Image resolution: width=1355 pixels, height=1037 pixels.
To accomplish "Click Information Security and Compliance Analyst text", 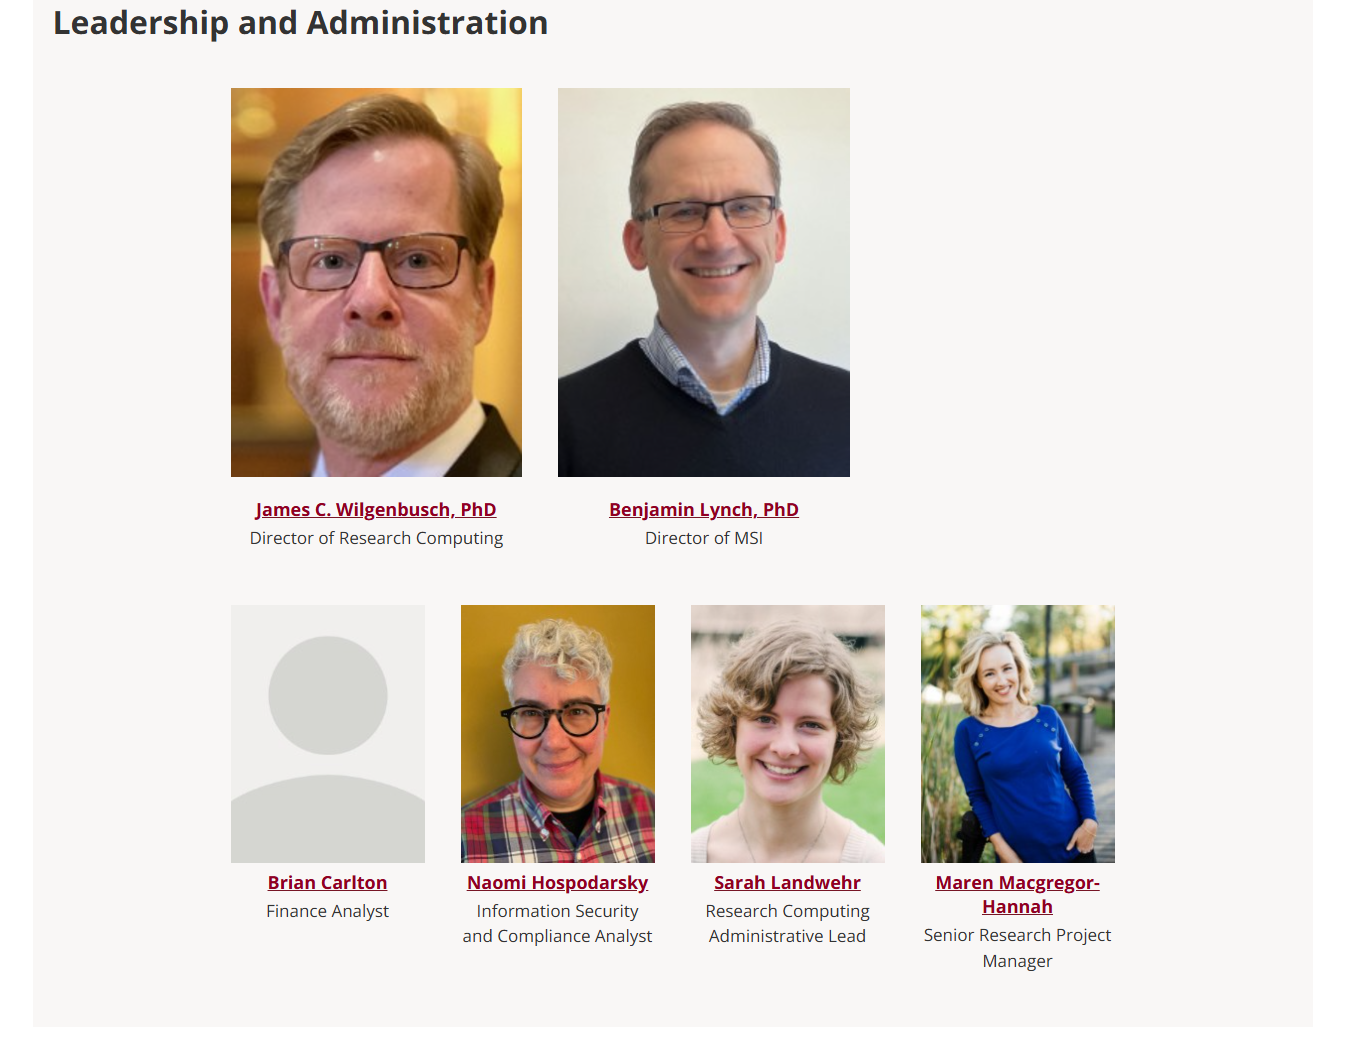I will pos(557,924).
